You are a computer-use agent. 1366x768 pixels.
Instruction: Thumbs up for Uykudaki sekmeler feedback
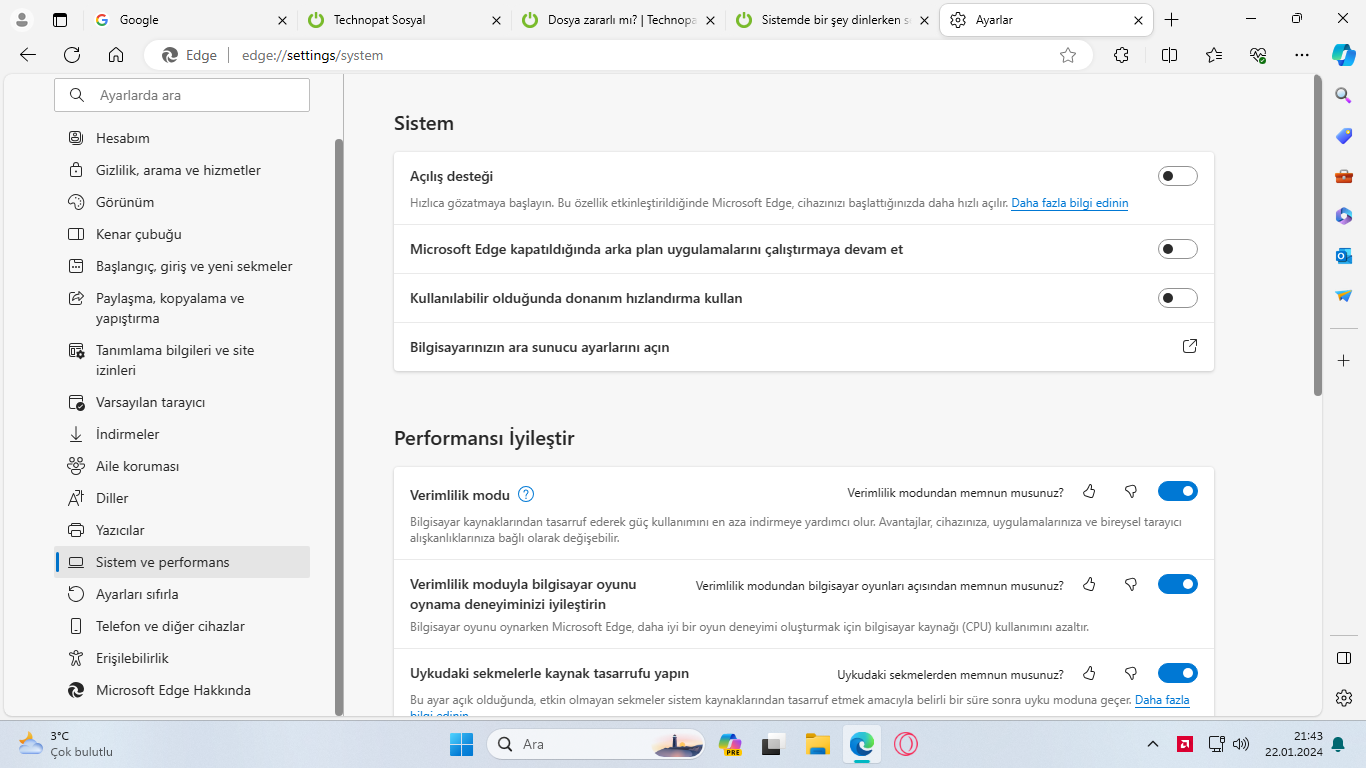pyautogui.click(x=1089, y=674)
